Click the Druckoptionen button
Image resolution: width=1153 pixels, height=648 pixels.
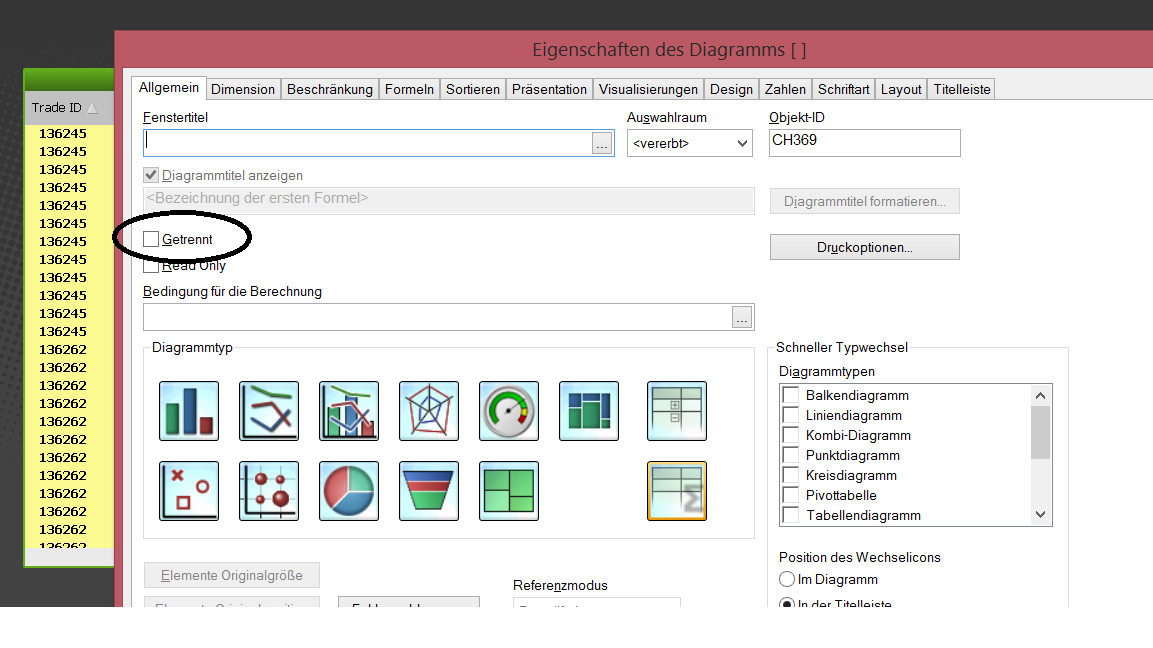[865, 247]
